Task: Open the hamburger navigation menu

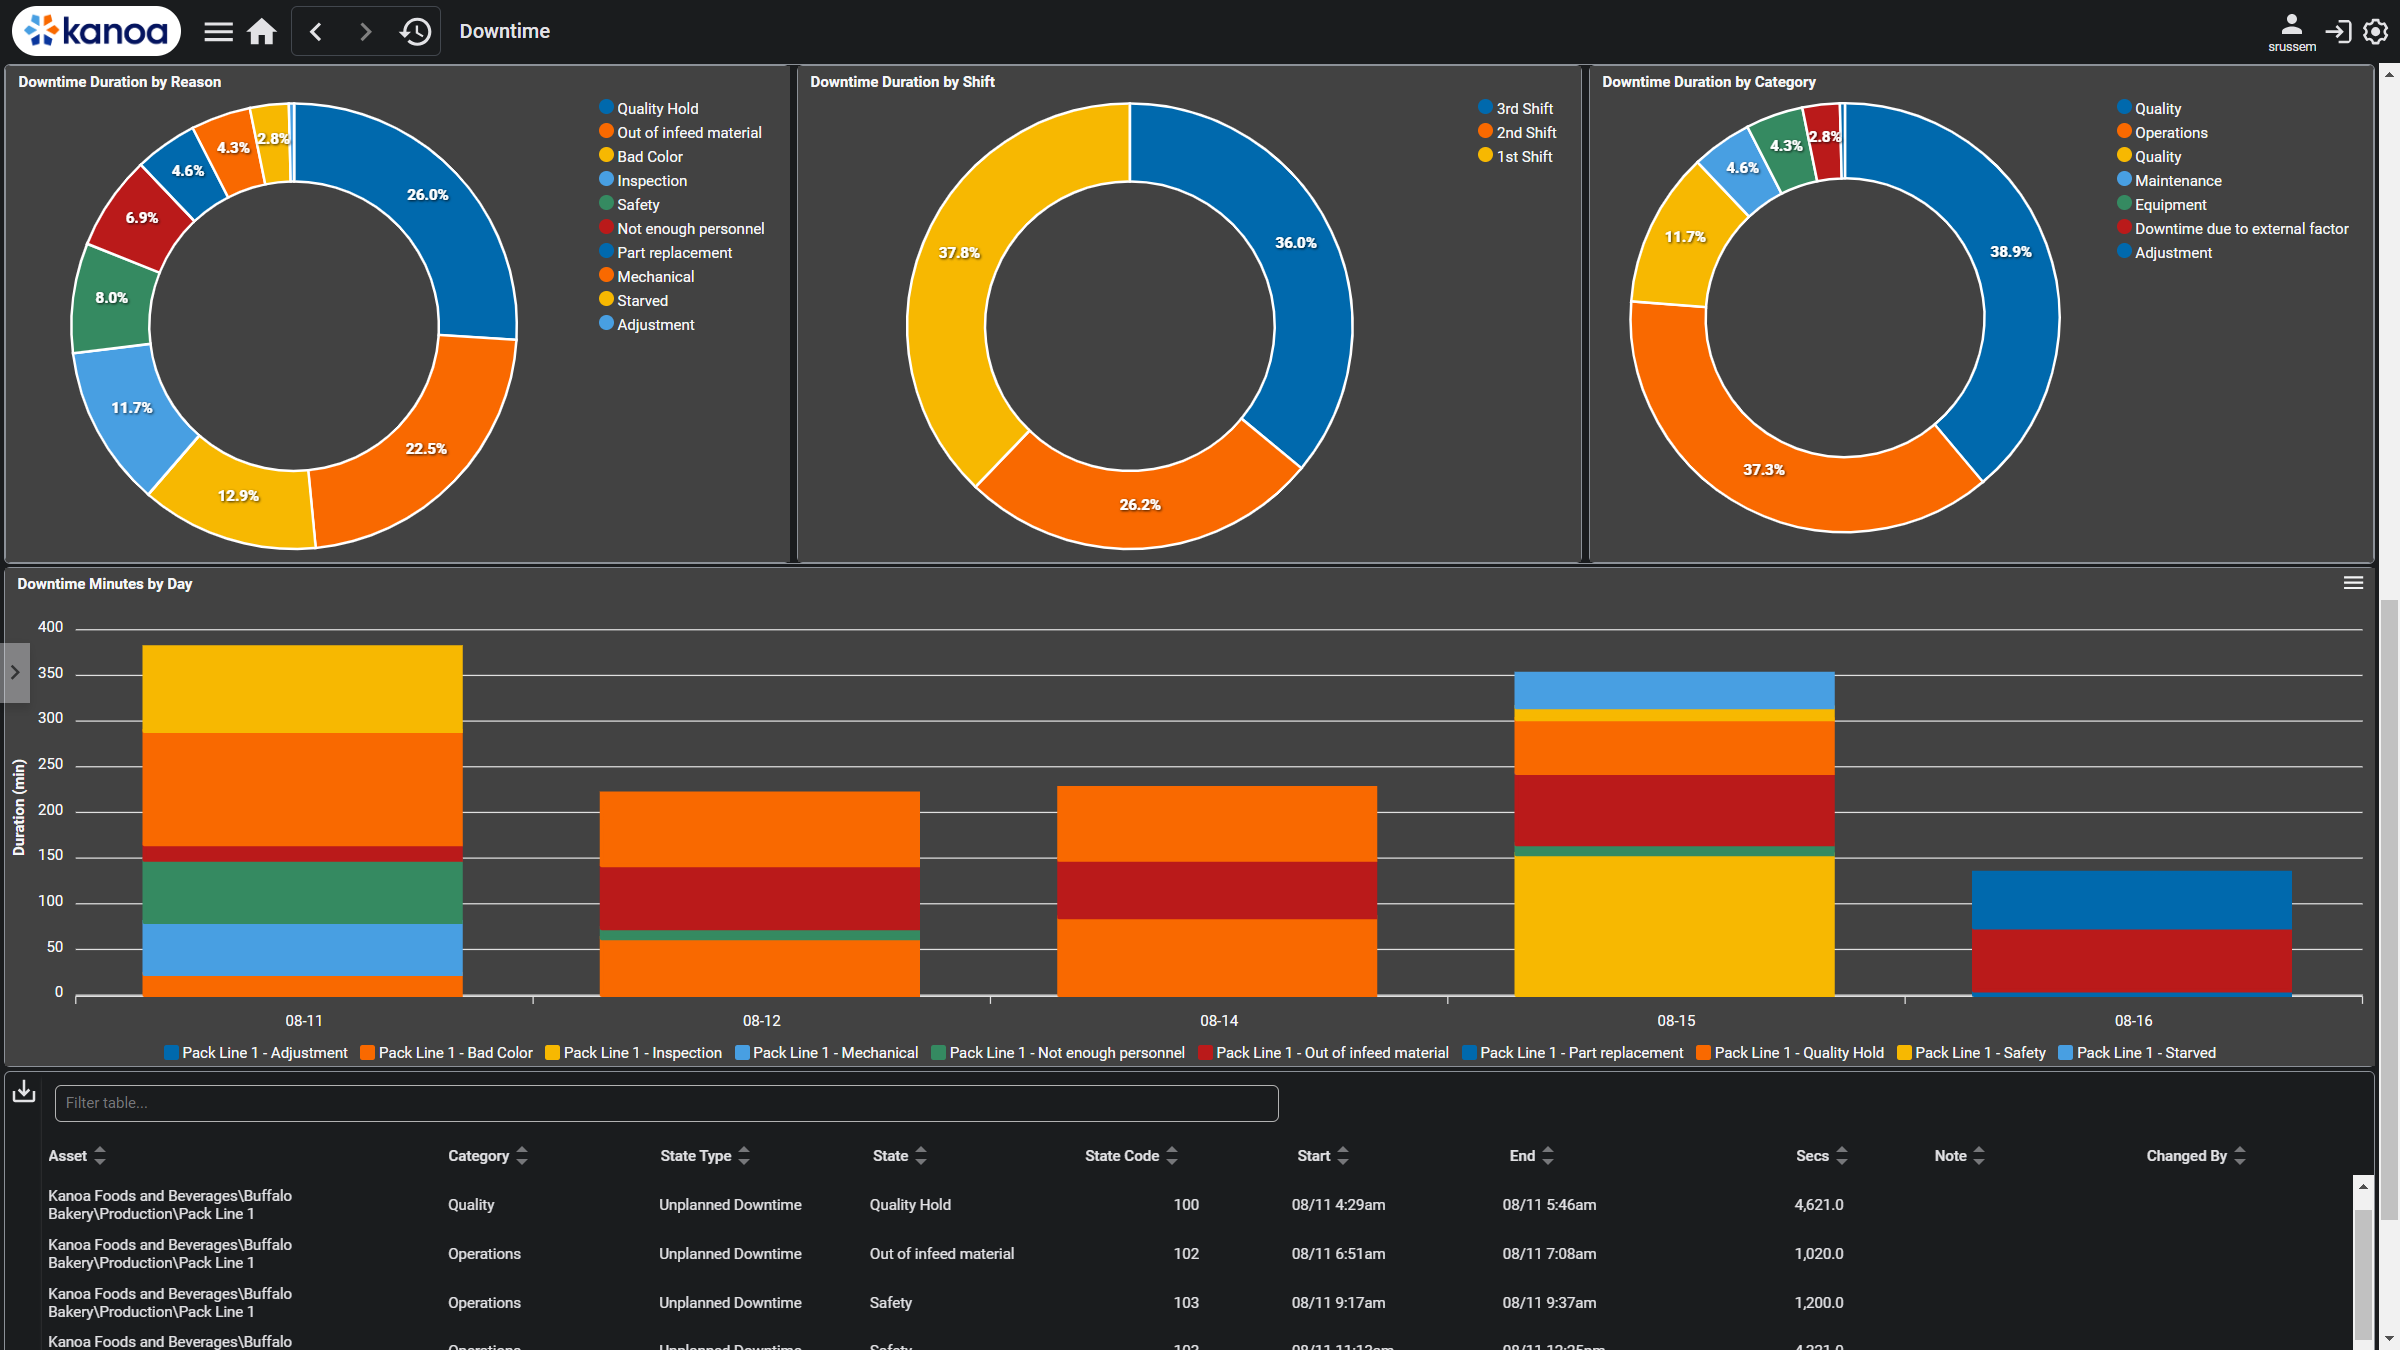Action: (x=218, y=31)
